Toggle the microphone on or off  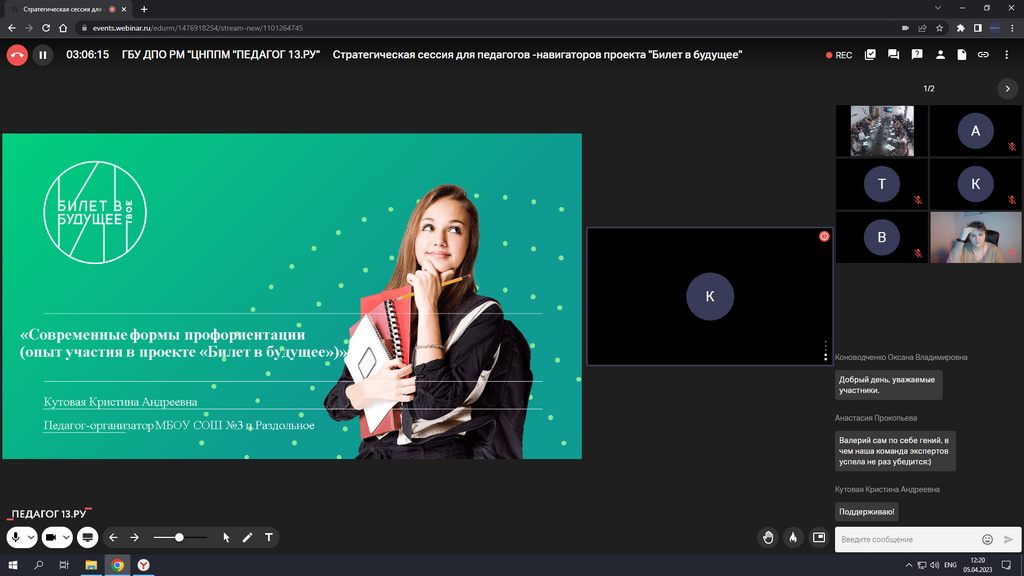point(16,537)
